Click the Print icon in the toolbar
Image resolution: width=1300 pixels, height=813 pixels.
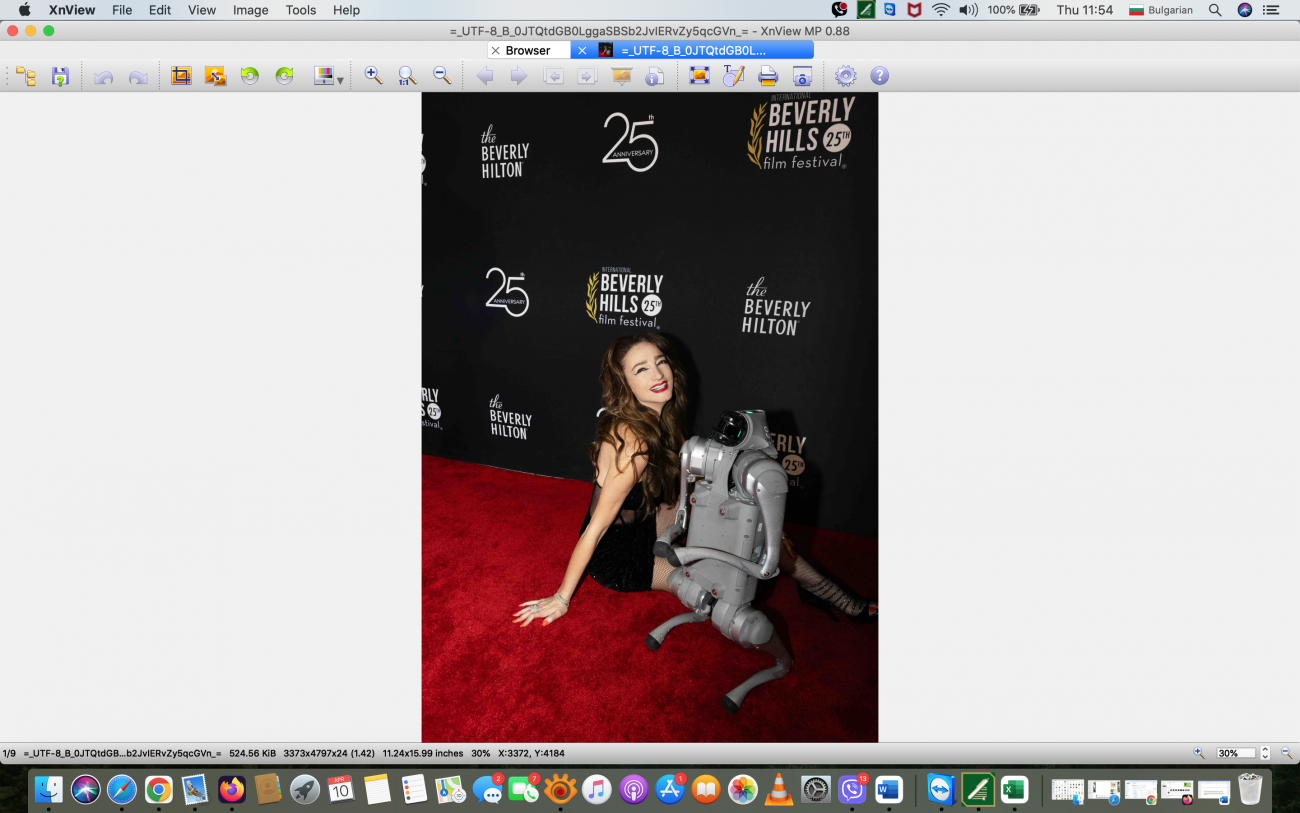(768, 76)
